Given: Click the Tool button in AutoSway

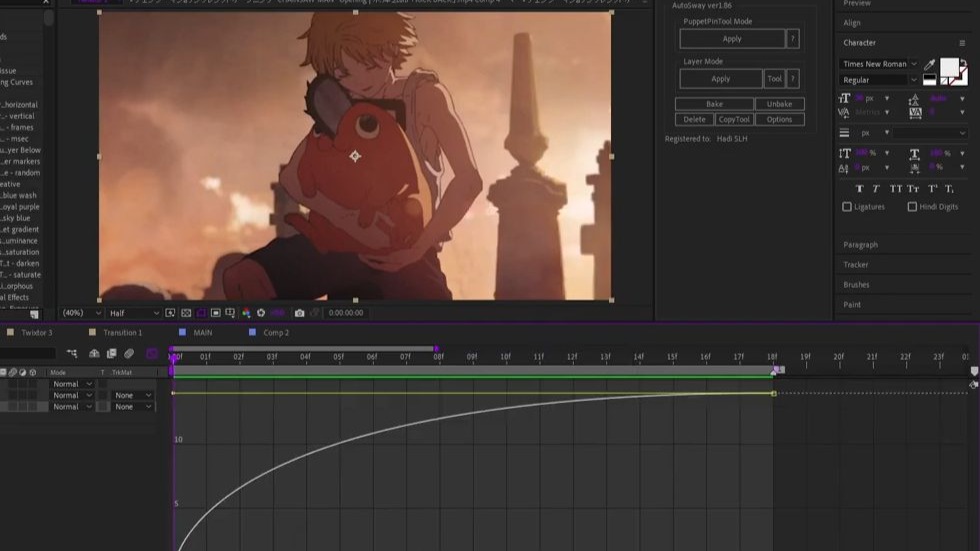Looking at the screenshot, I should pos(774,79).
